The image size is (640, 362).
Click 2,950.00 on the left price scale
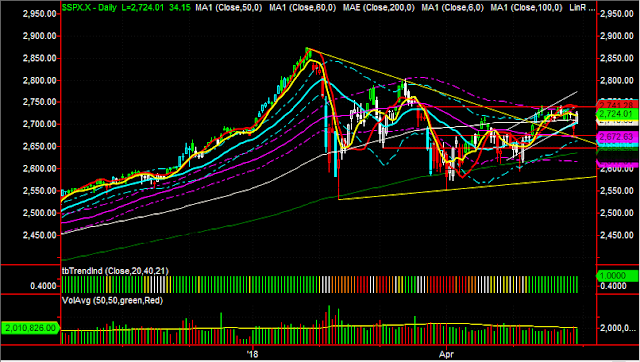click(40, 14)
